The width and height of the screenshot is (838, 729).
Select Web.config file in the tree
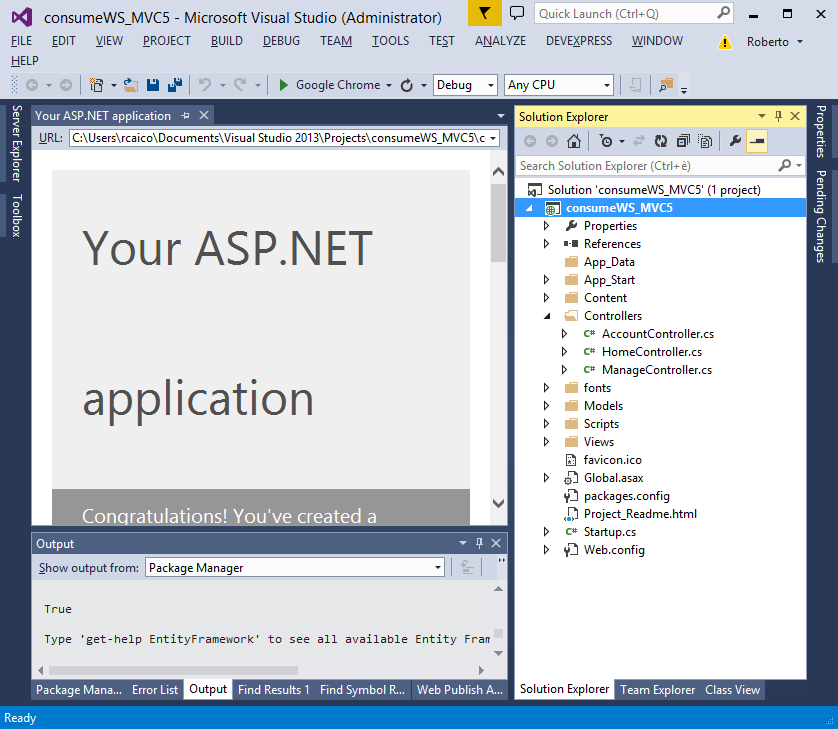point(614,550)
